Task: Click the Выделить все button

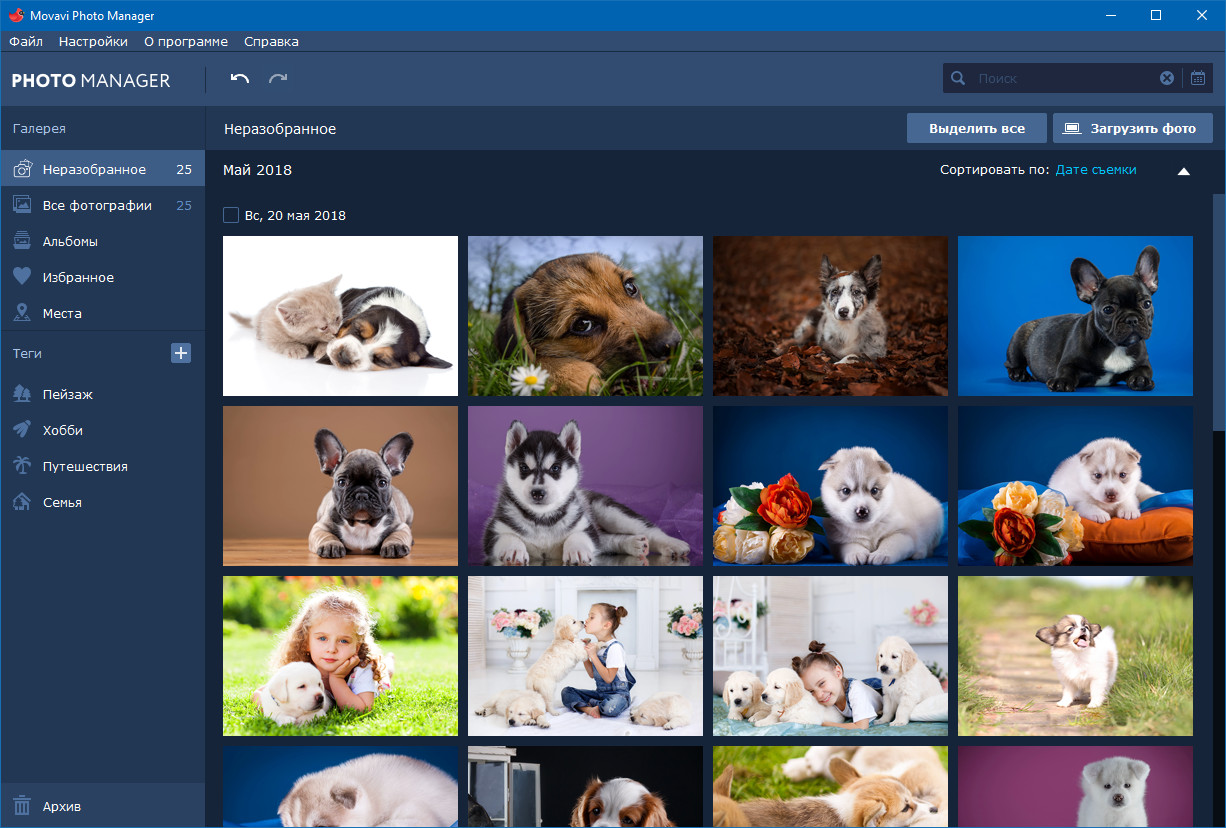Action: [977, 128]
